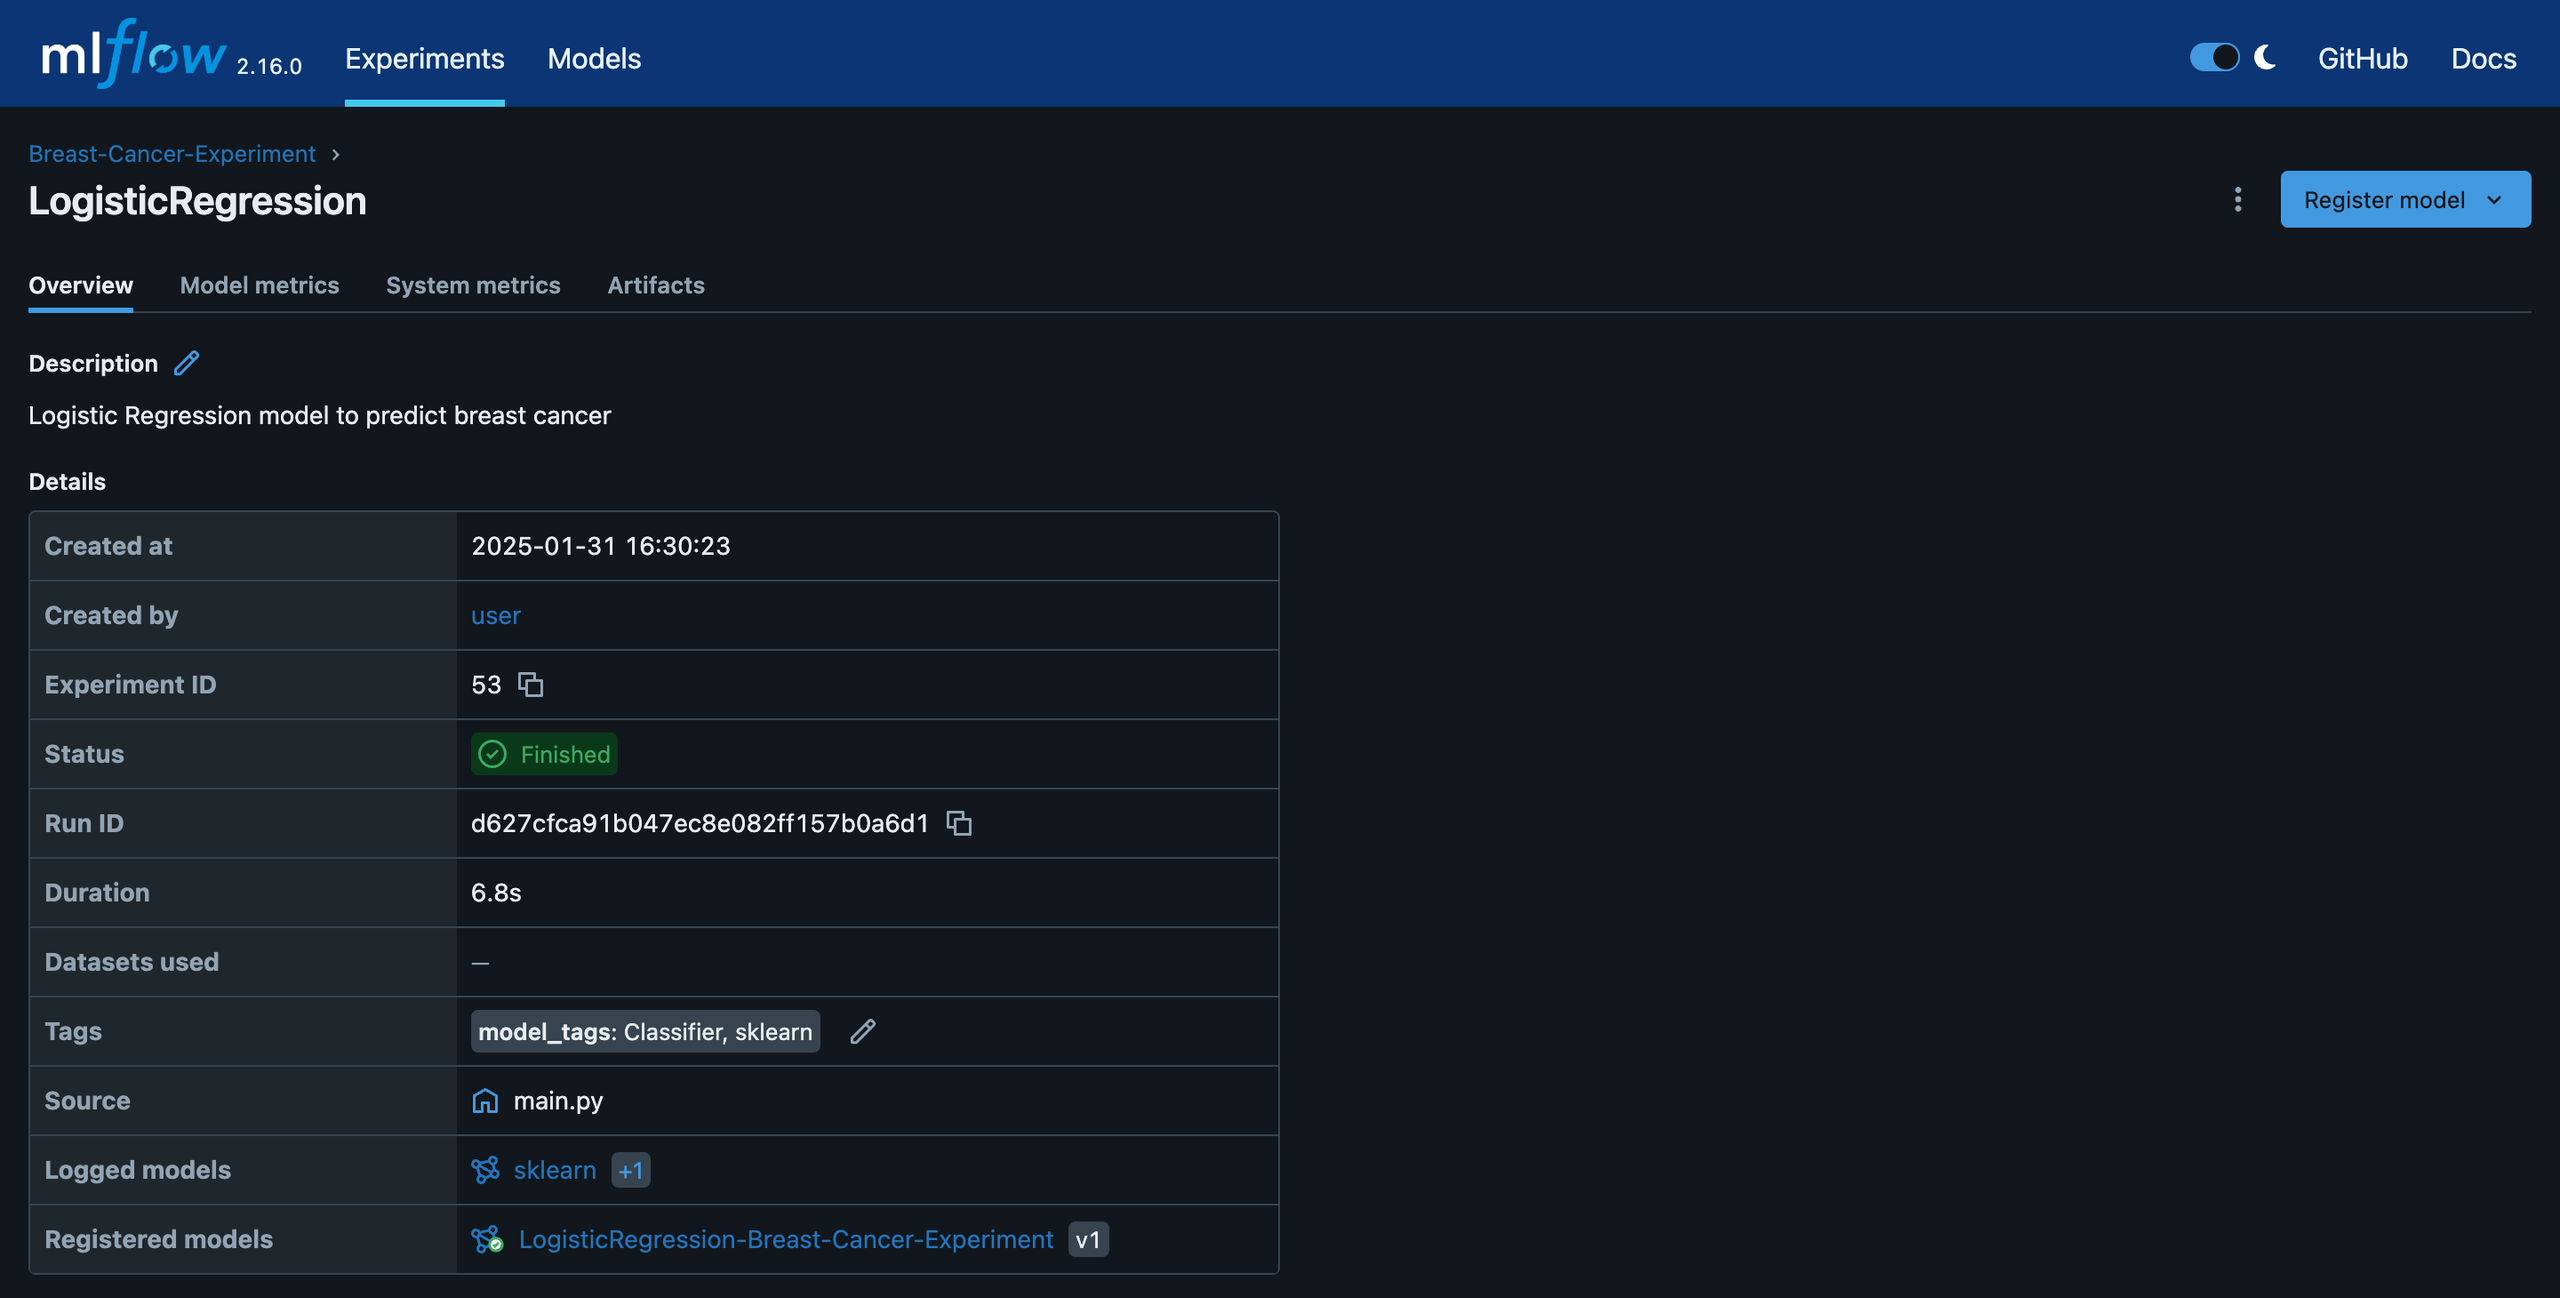Expand the Register model dropdown
The width and height of the screenshot is (2560, 1298).
tap(2494, 200)
